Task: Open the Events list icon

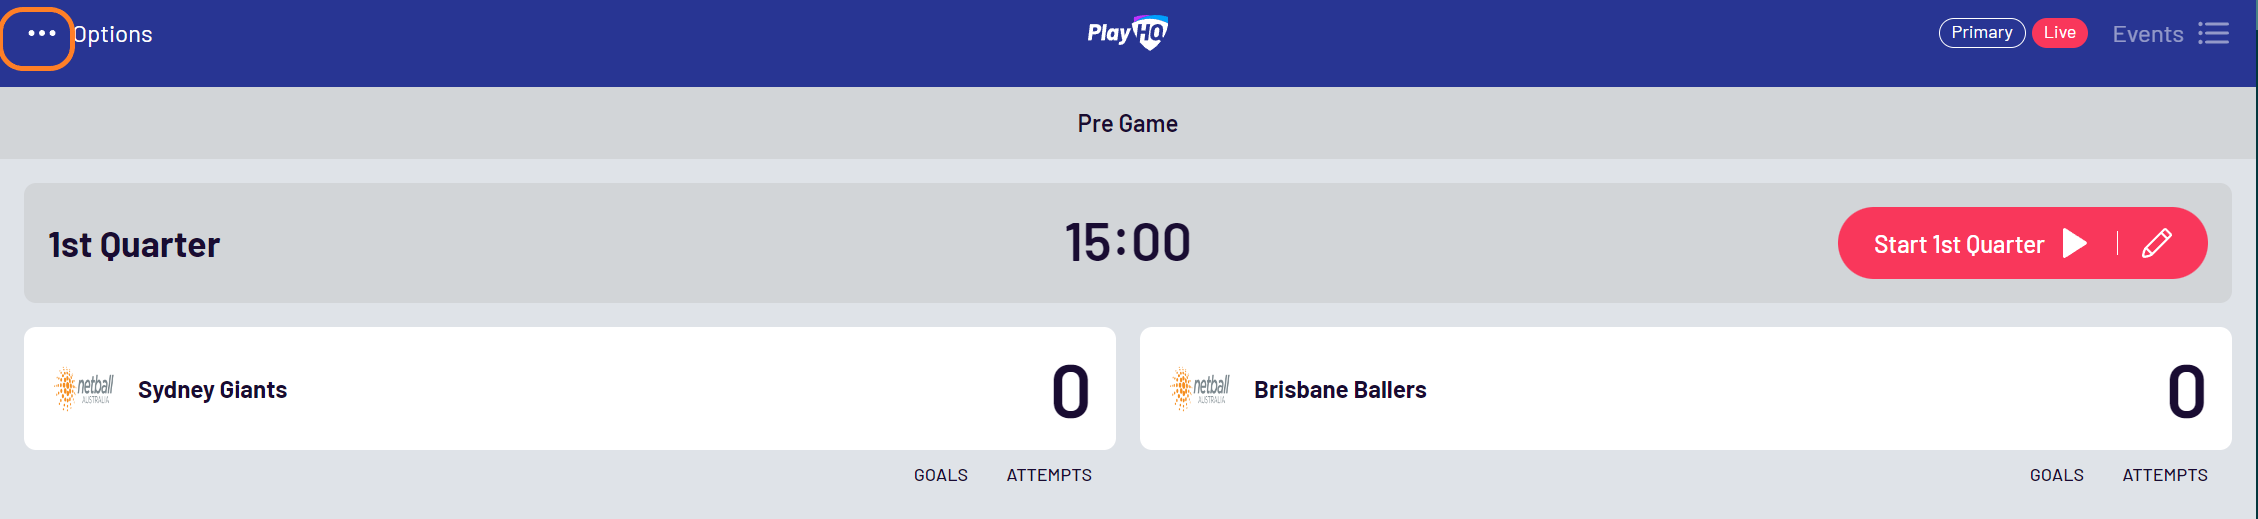Action: pos(2213,34)
